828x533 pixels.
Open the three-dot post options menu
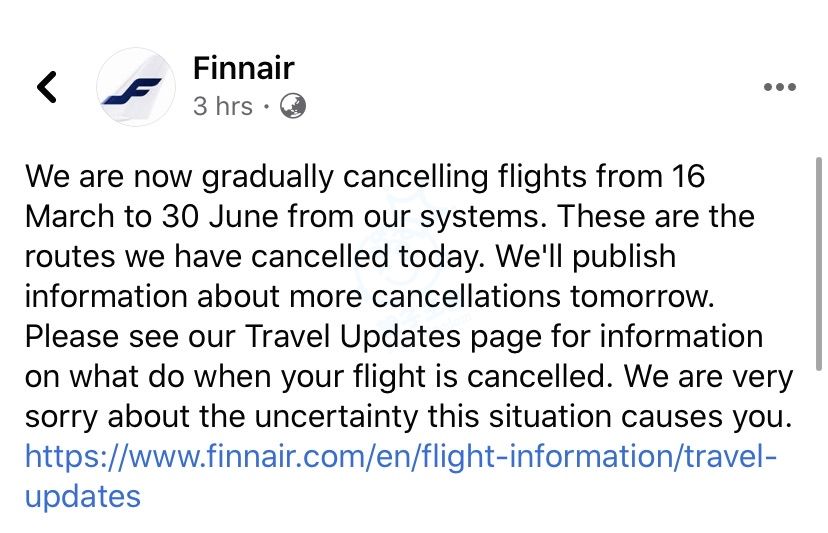(779, 87)
